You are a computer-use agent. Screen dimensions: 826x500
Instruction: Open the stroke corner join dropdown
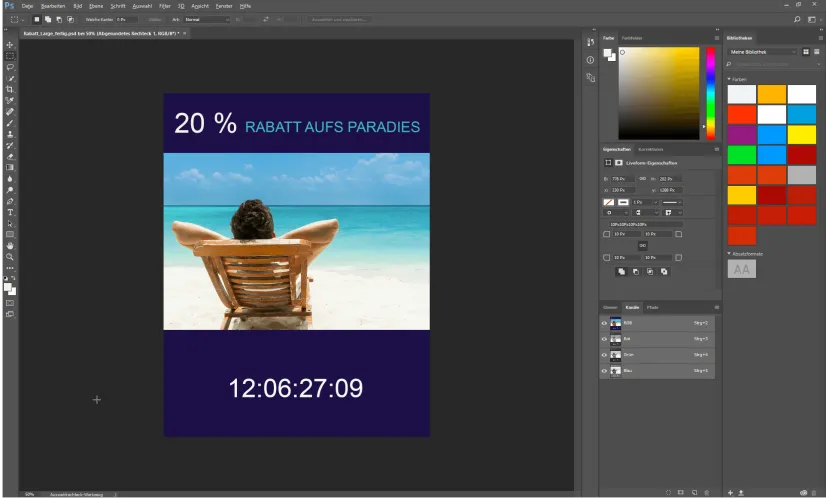pos(673,213)
